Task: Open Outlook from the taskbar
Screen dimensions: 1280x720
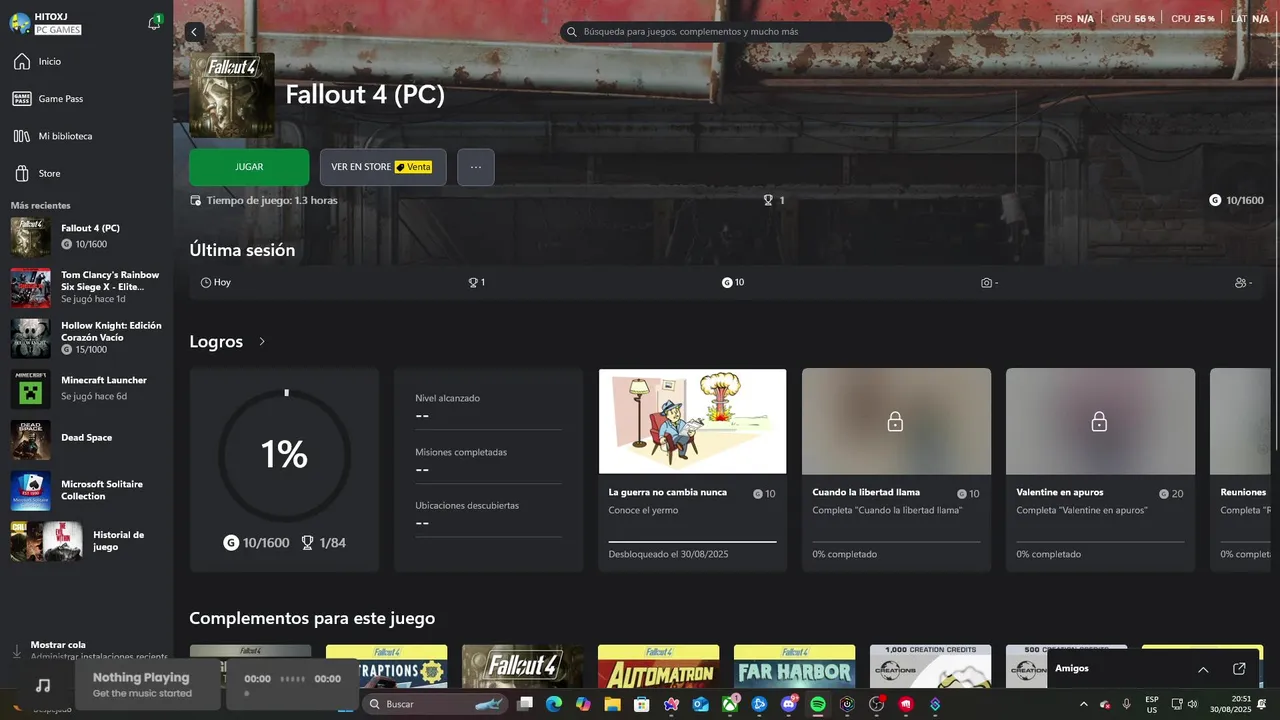Action: click(700, 704)
